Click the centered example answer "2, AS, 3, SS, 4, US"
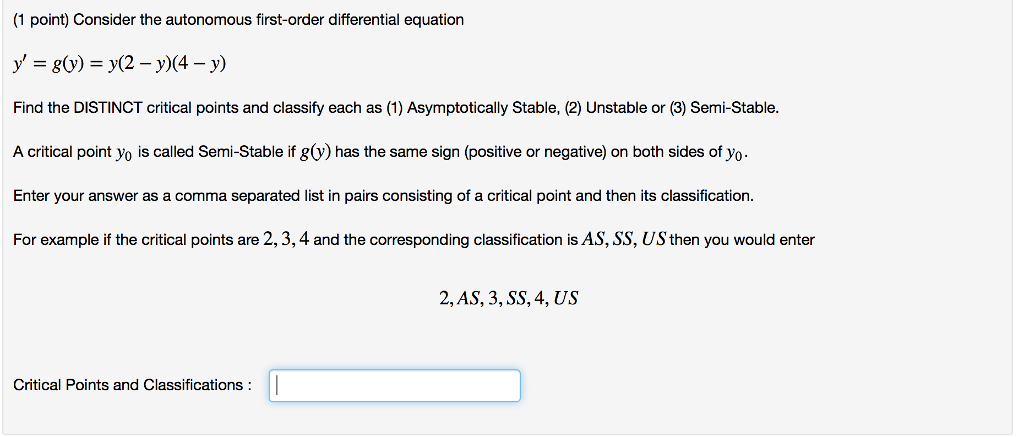 click(x=508, y=298)
